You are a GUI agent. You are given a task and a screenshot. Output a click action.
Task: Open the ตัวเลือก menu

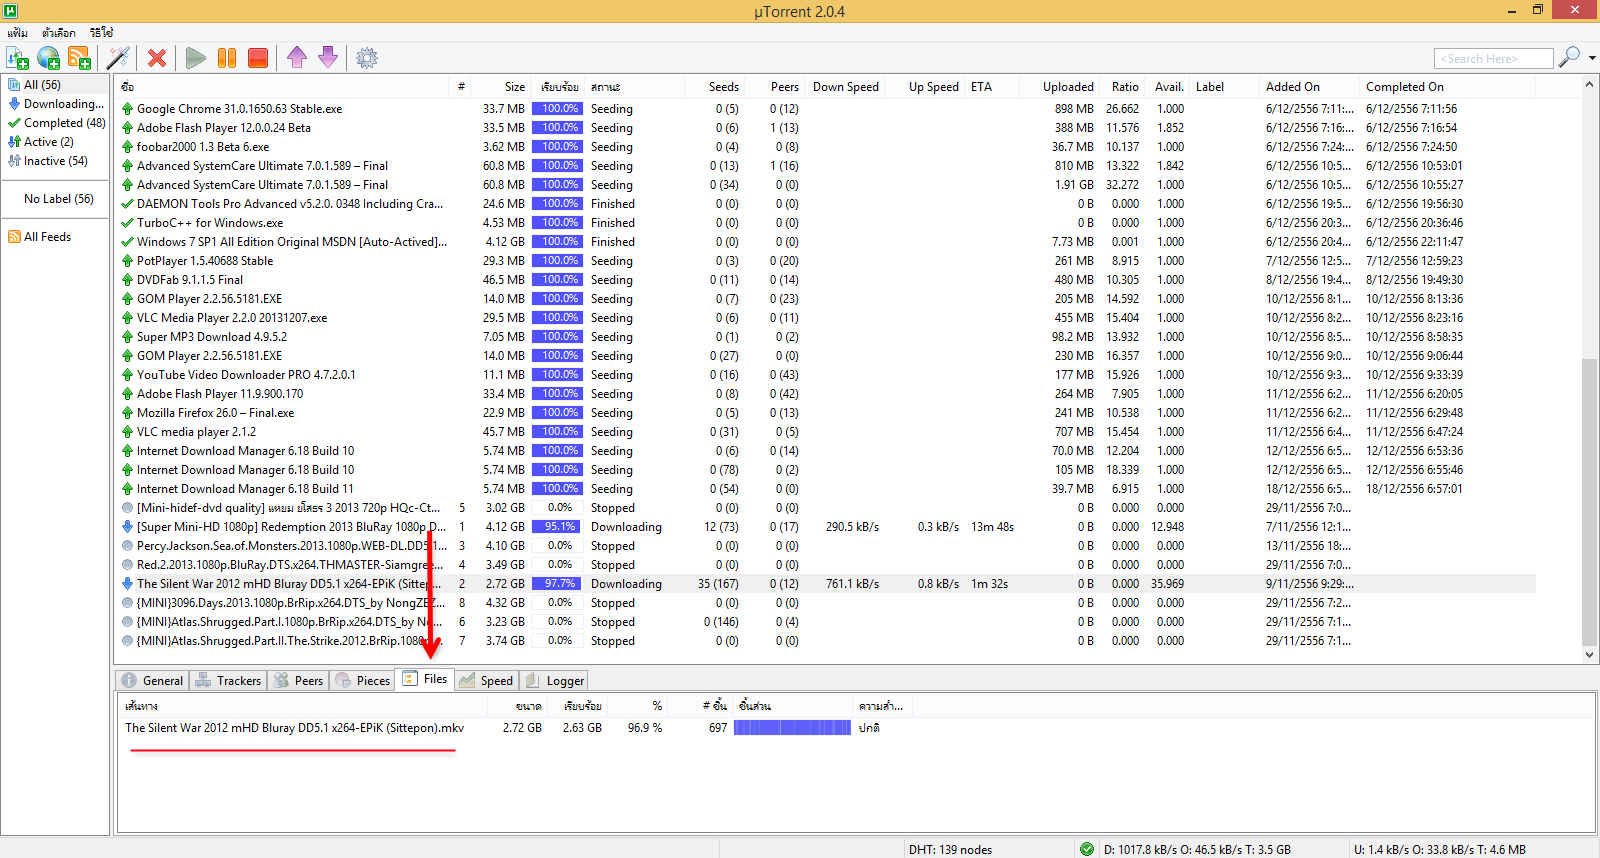[x=59, y=33]
